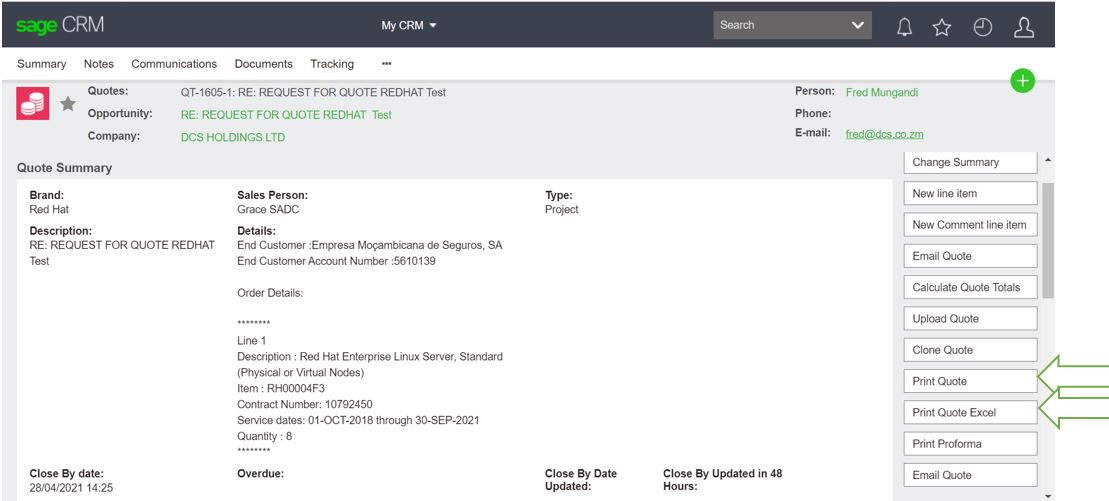Image resolution: width=1109 pixels, height=501 pixels.
Task: Click the Print Quote button
Action: [x=969, y=381]
